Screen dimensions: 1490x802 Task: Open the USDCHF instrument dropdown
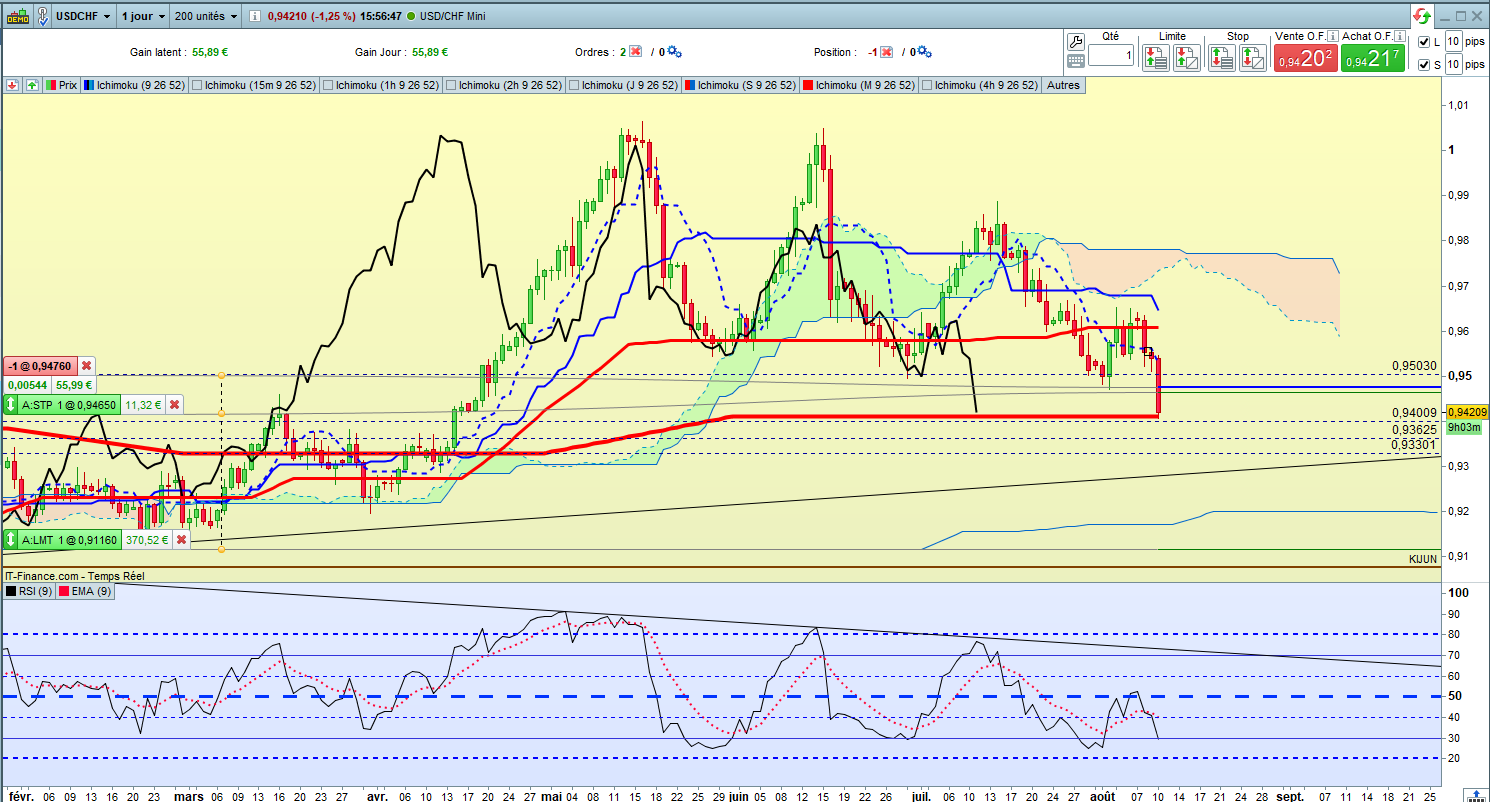(x=83, y=17)
